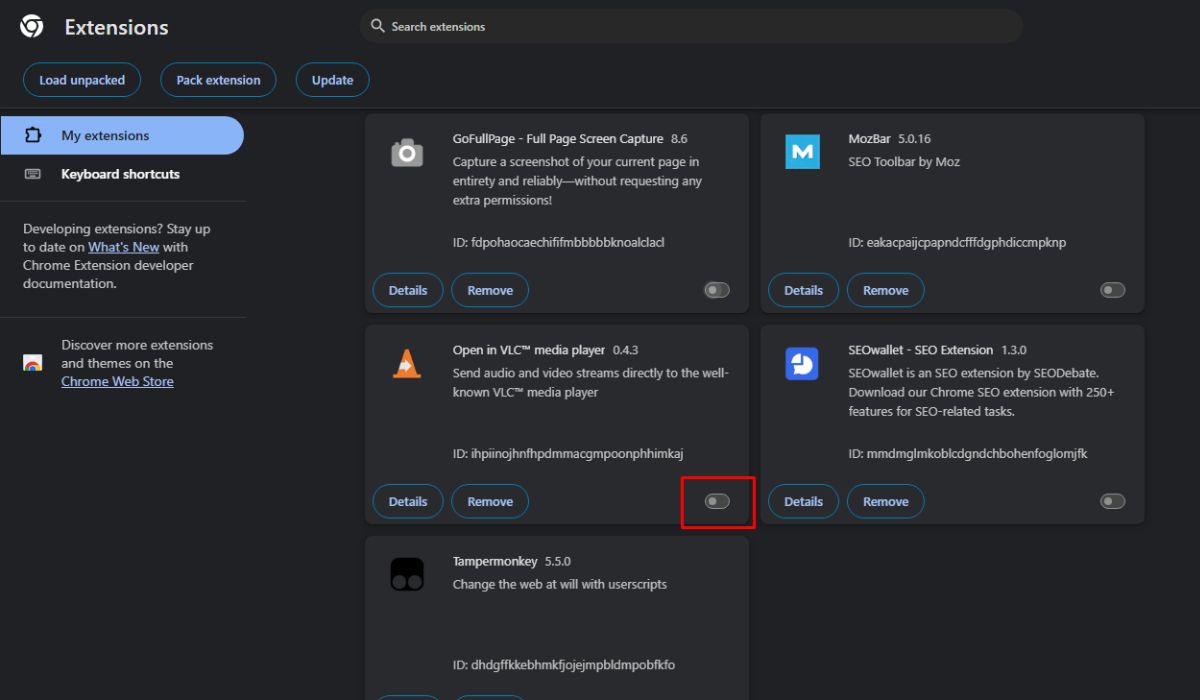Open the What's New link
The width and height of the screenshot is (1200, 700).
click(x=124, y=247)
